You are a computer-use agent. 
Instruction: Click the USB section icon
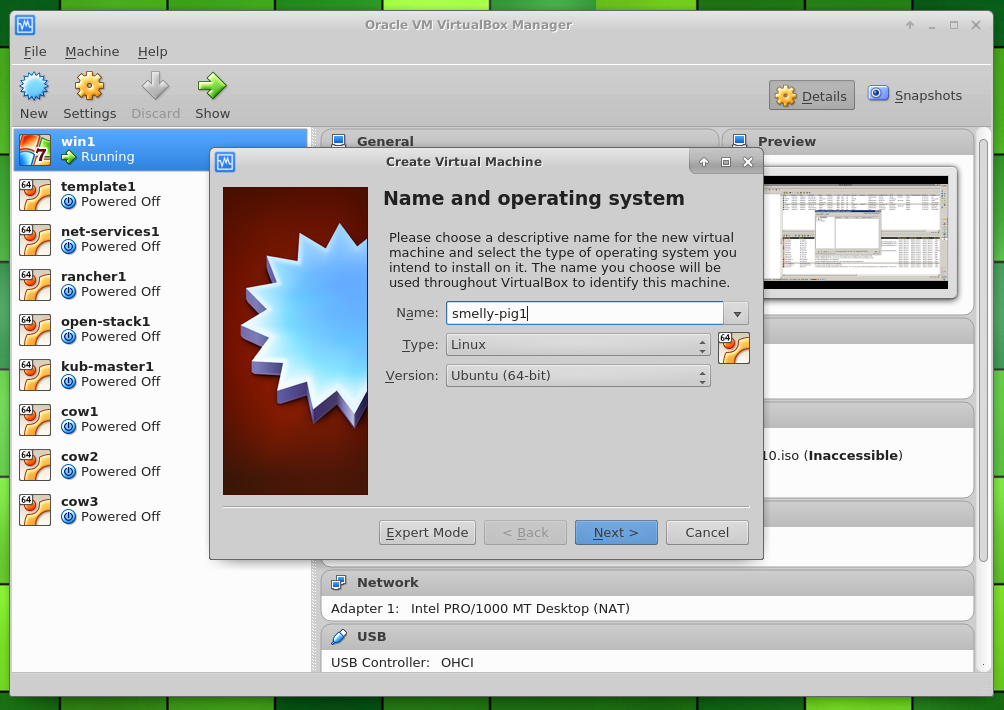(x=339, y=636)
